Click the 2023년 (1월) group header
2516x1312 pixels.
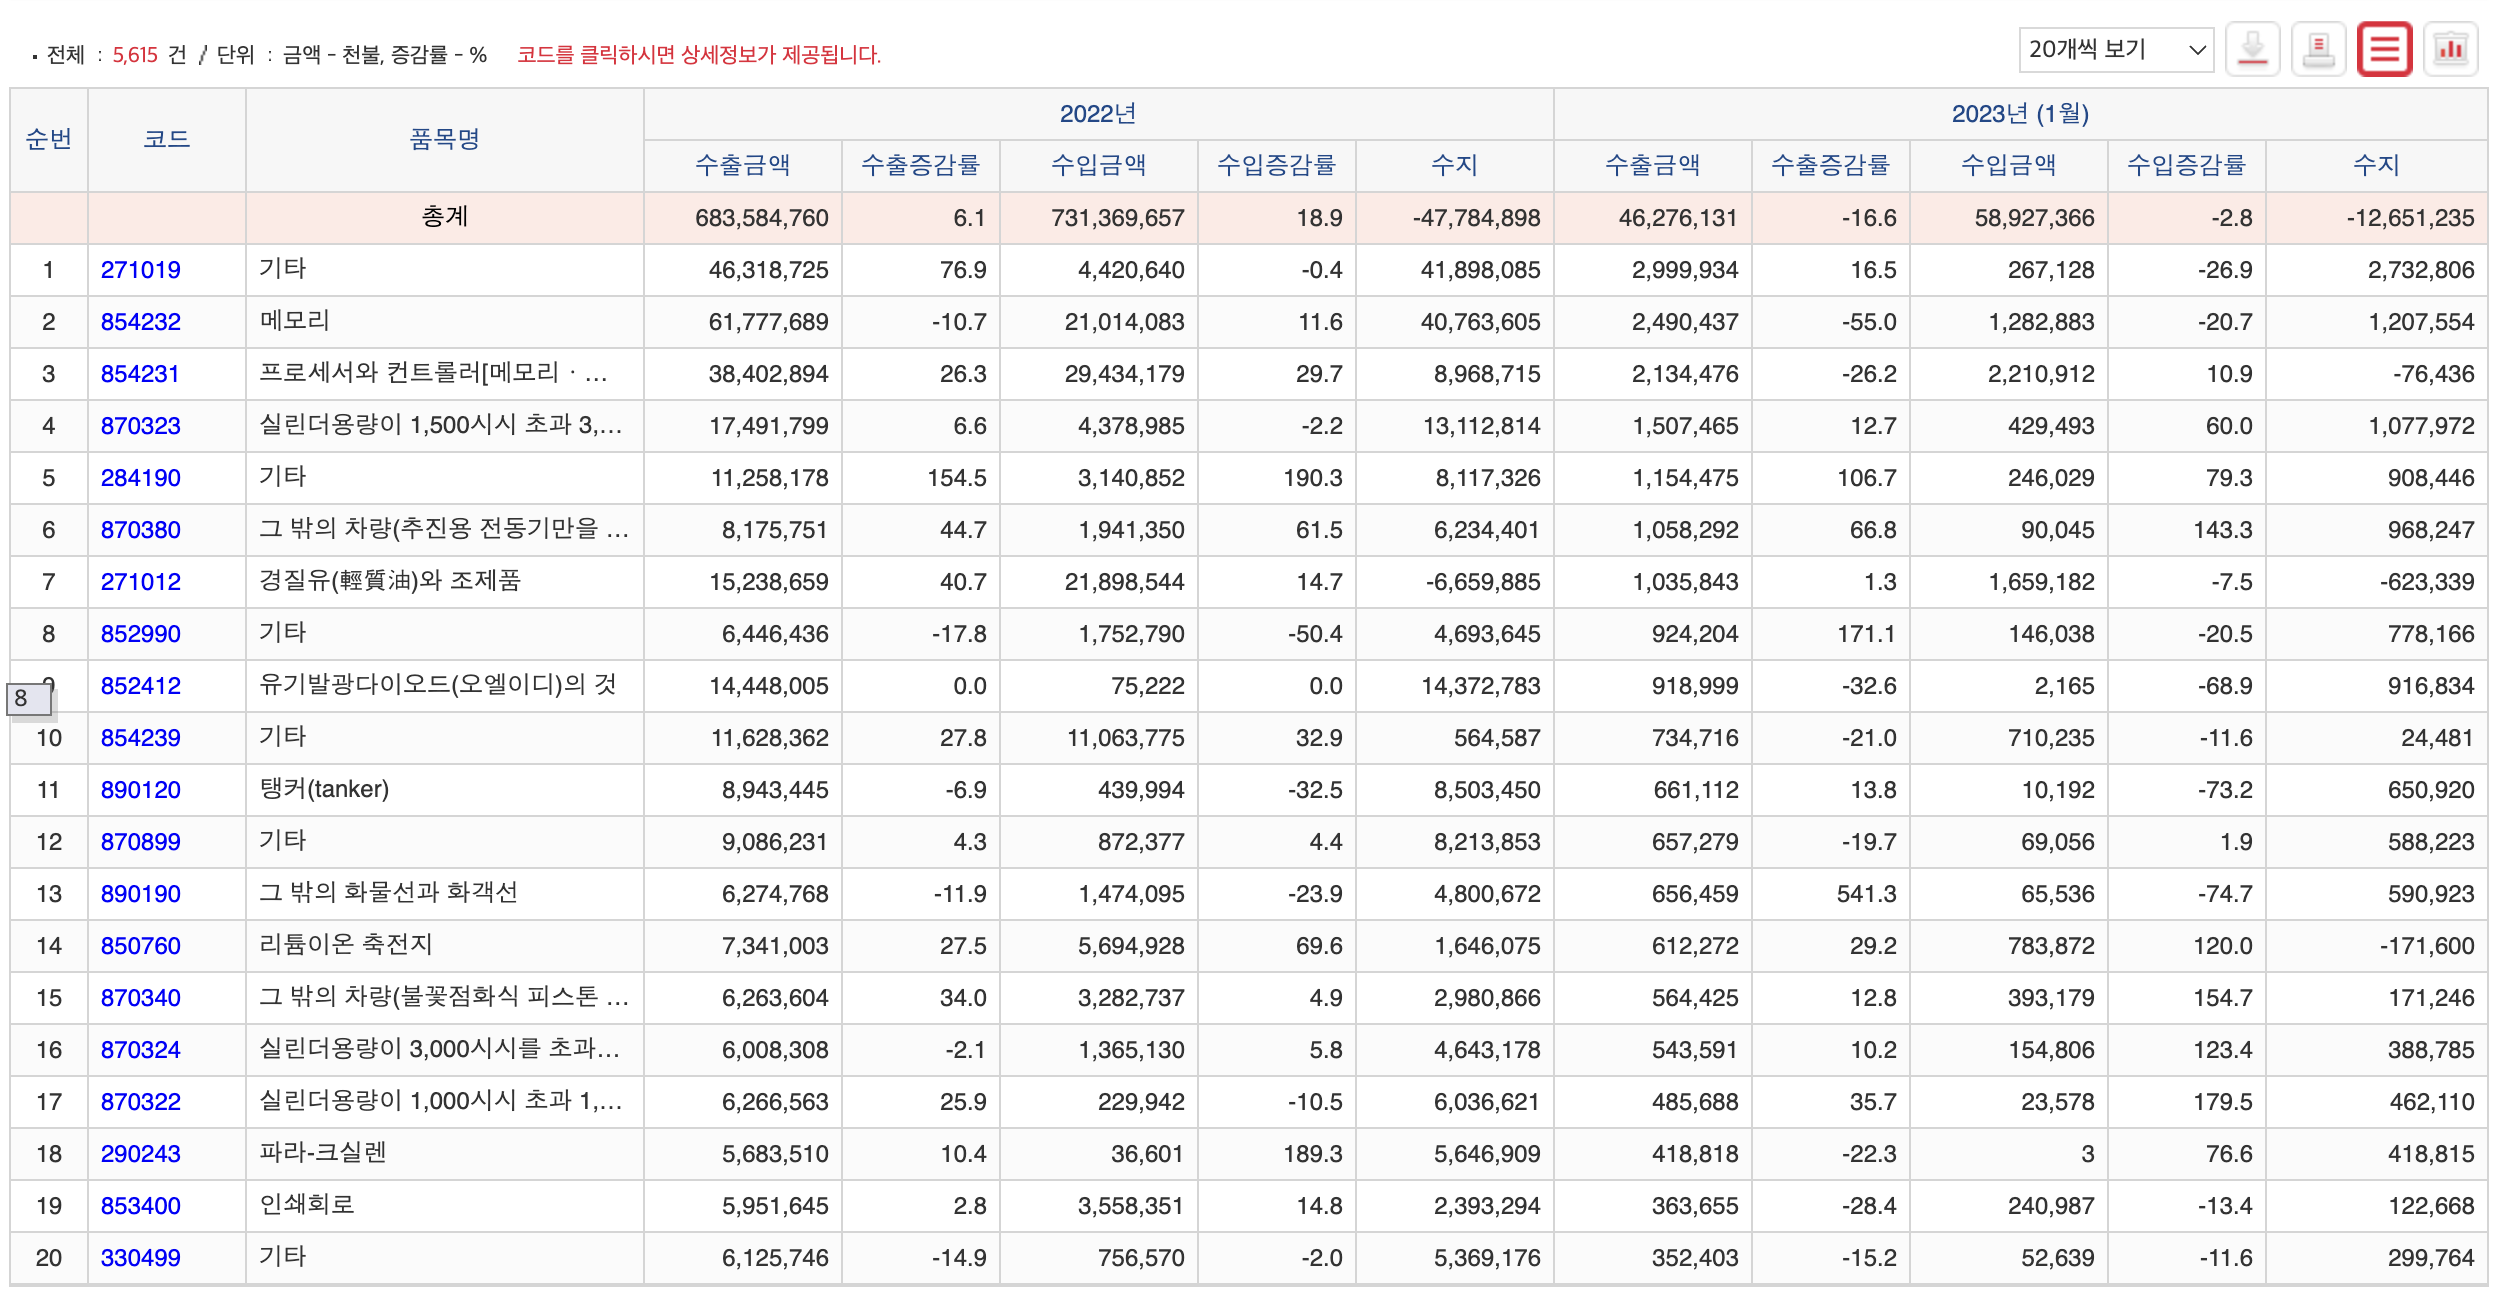coord(2020,114)
